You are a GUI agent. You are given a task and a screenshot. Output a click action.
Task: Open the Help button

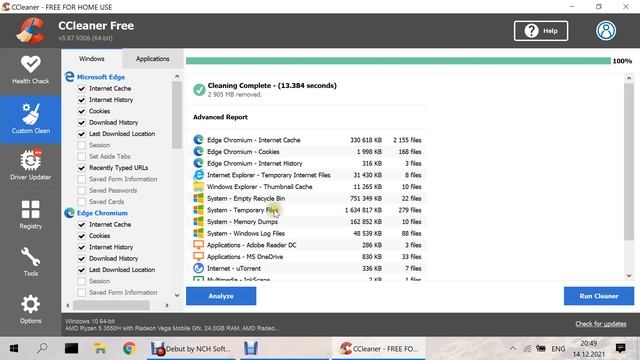[541, 31]
